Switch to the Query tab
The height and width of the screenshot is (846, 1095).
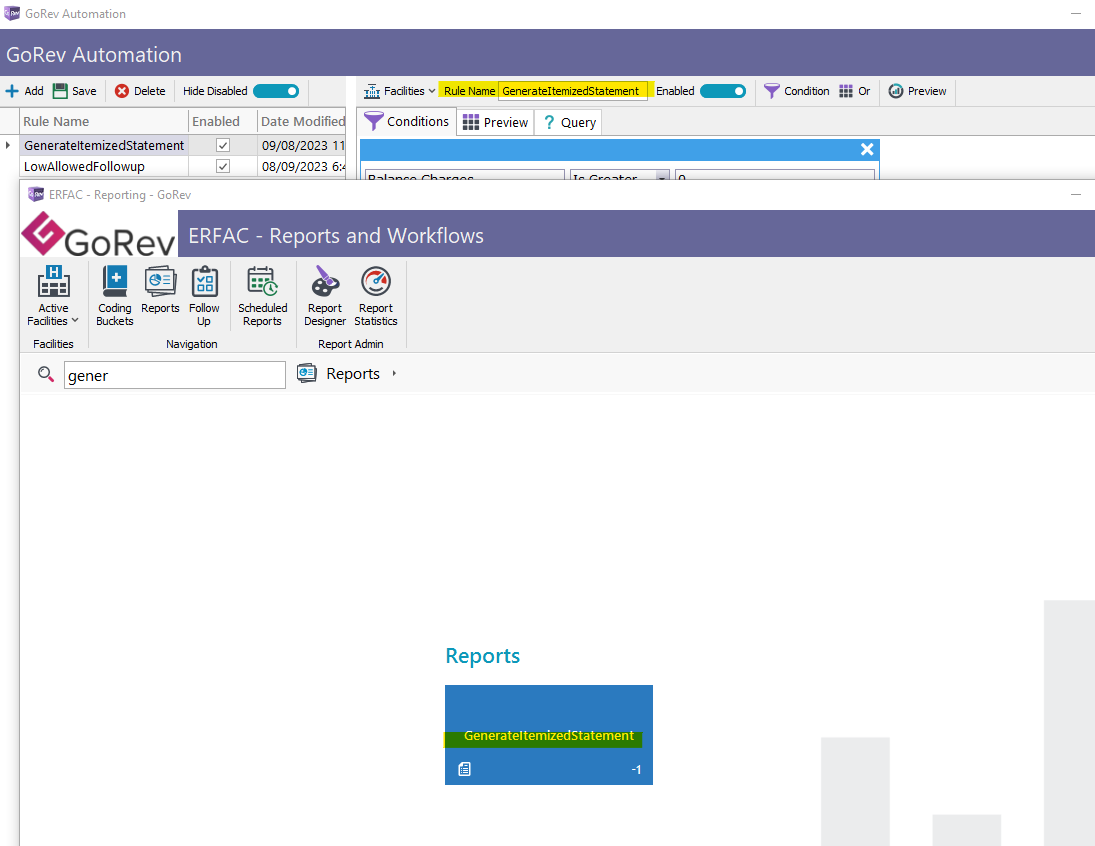click(x=569, y=122)
